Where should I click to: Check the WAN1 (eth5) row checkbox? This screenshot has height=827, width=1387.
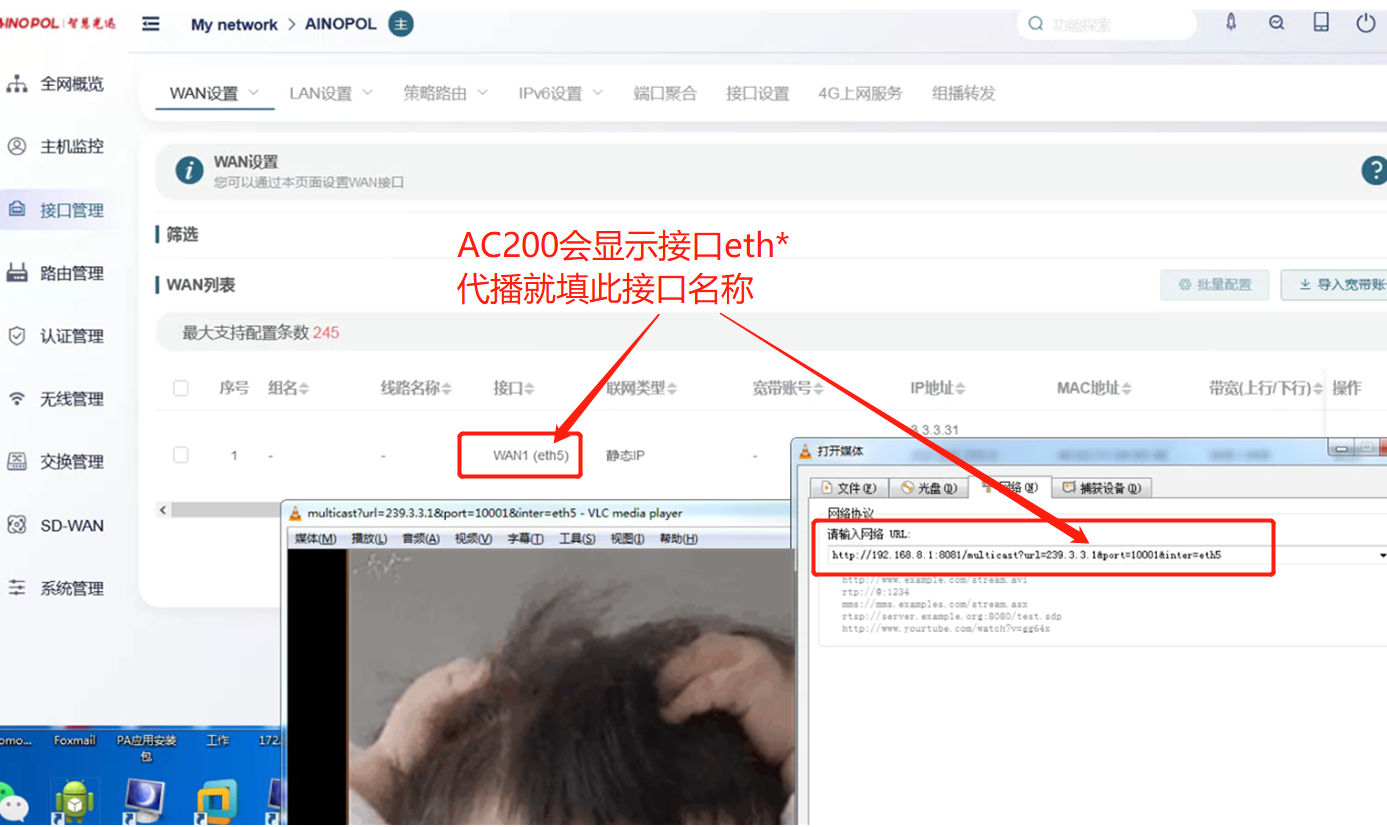pos(181,455)
